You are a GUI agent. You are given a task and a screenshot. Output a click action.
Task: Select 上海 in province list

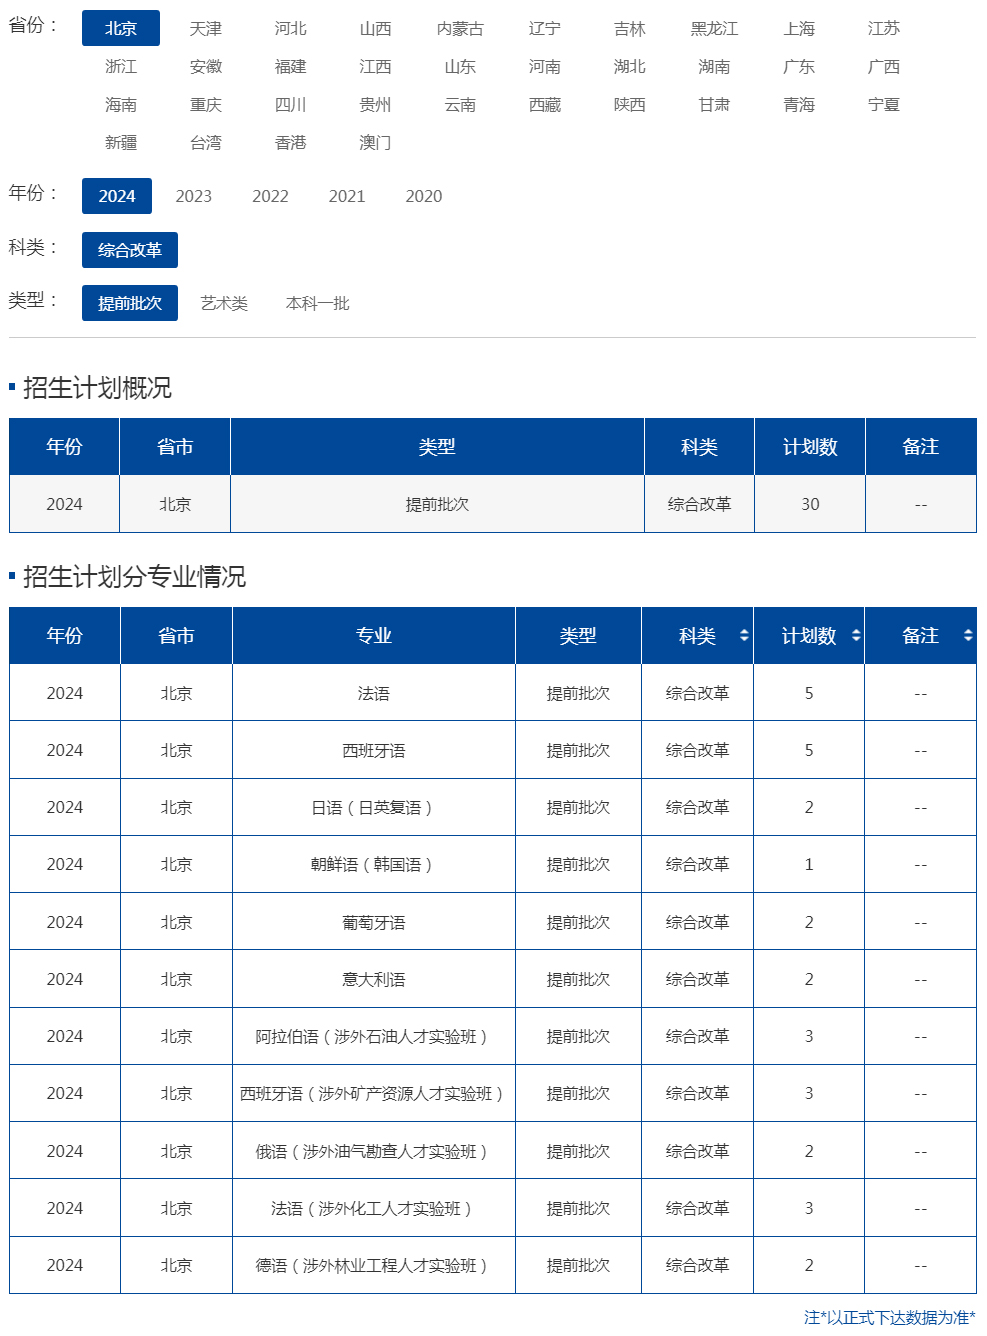[799, 28]
